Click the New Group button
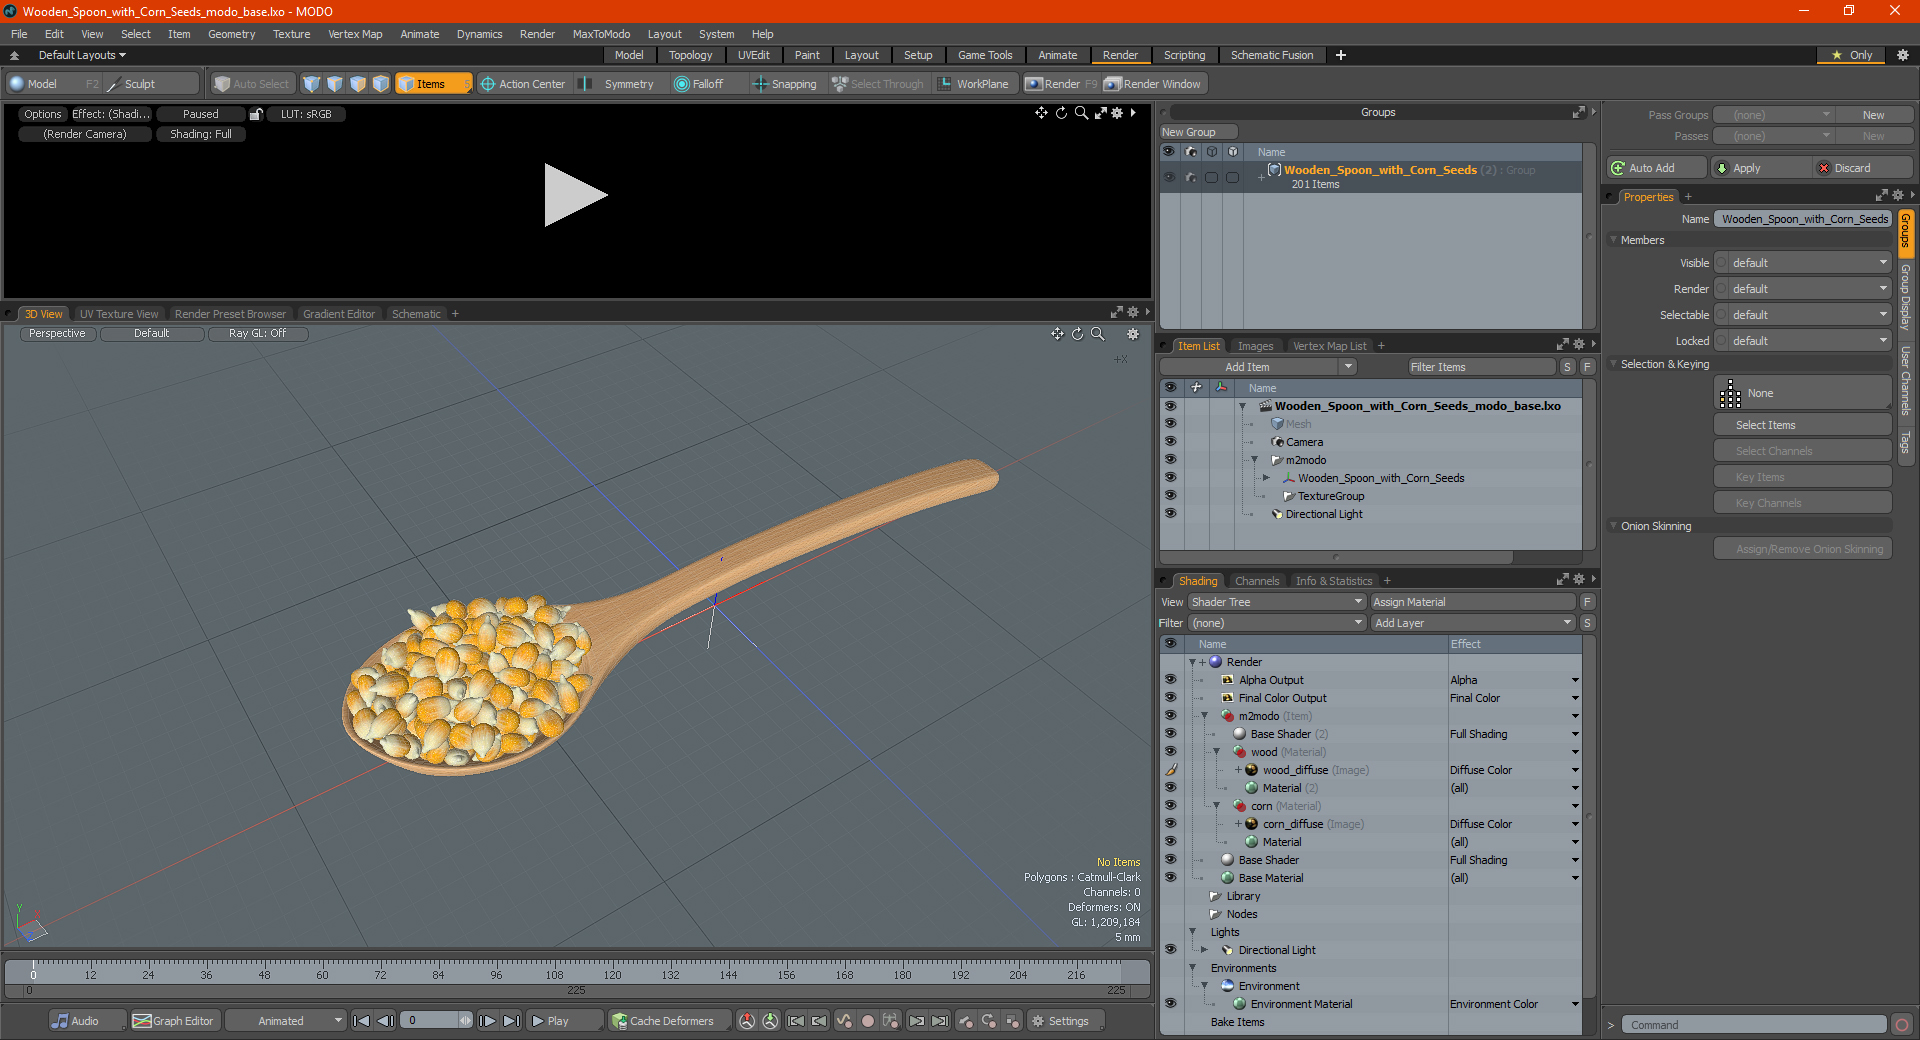 (x=1198, y=132)
